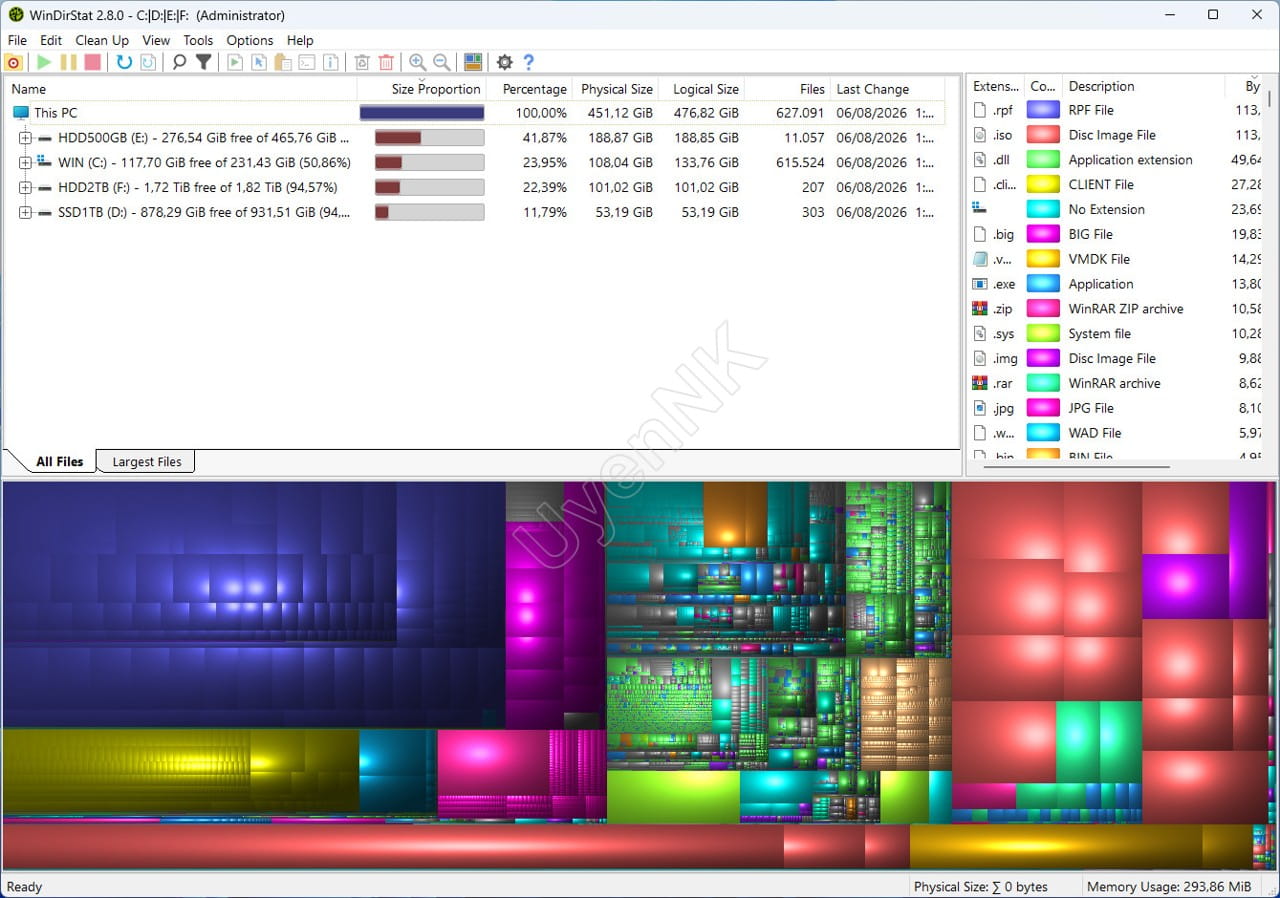The width and height of the screenshot is (1280, 898).
Task: Select the All Files tab
Action: [x=59, y=461]
